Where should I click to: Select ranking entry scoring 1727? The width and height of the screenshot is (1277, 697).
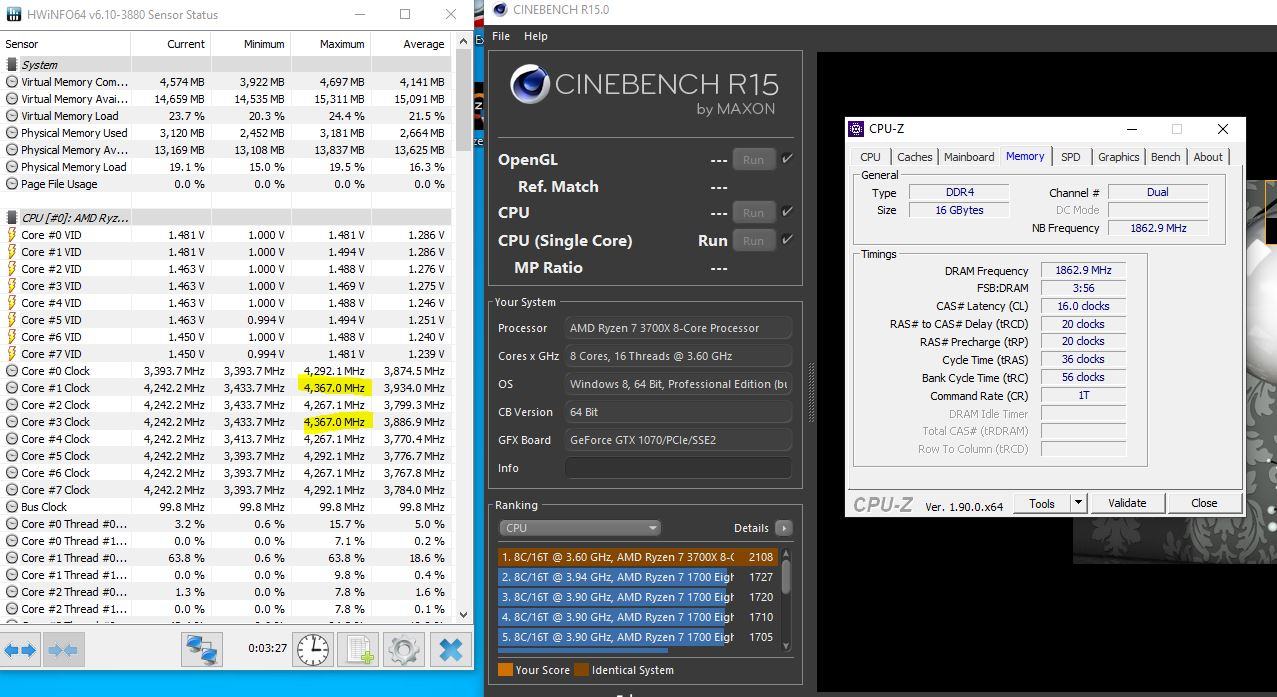point(637,577)
